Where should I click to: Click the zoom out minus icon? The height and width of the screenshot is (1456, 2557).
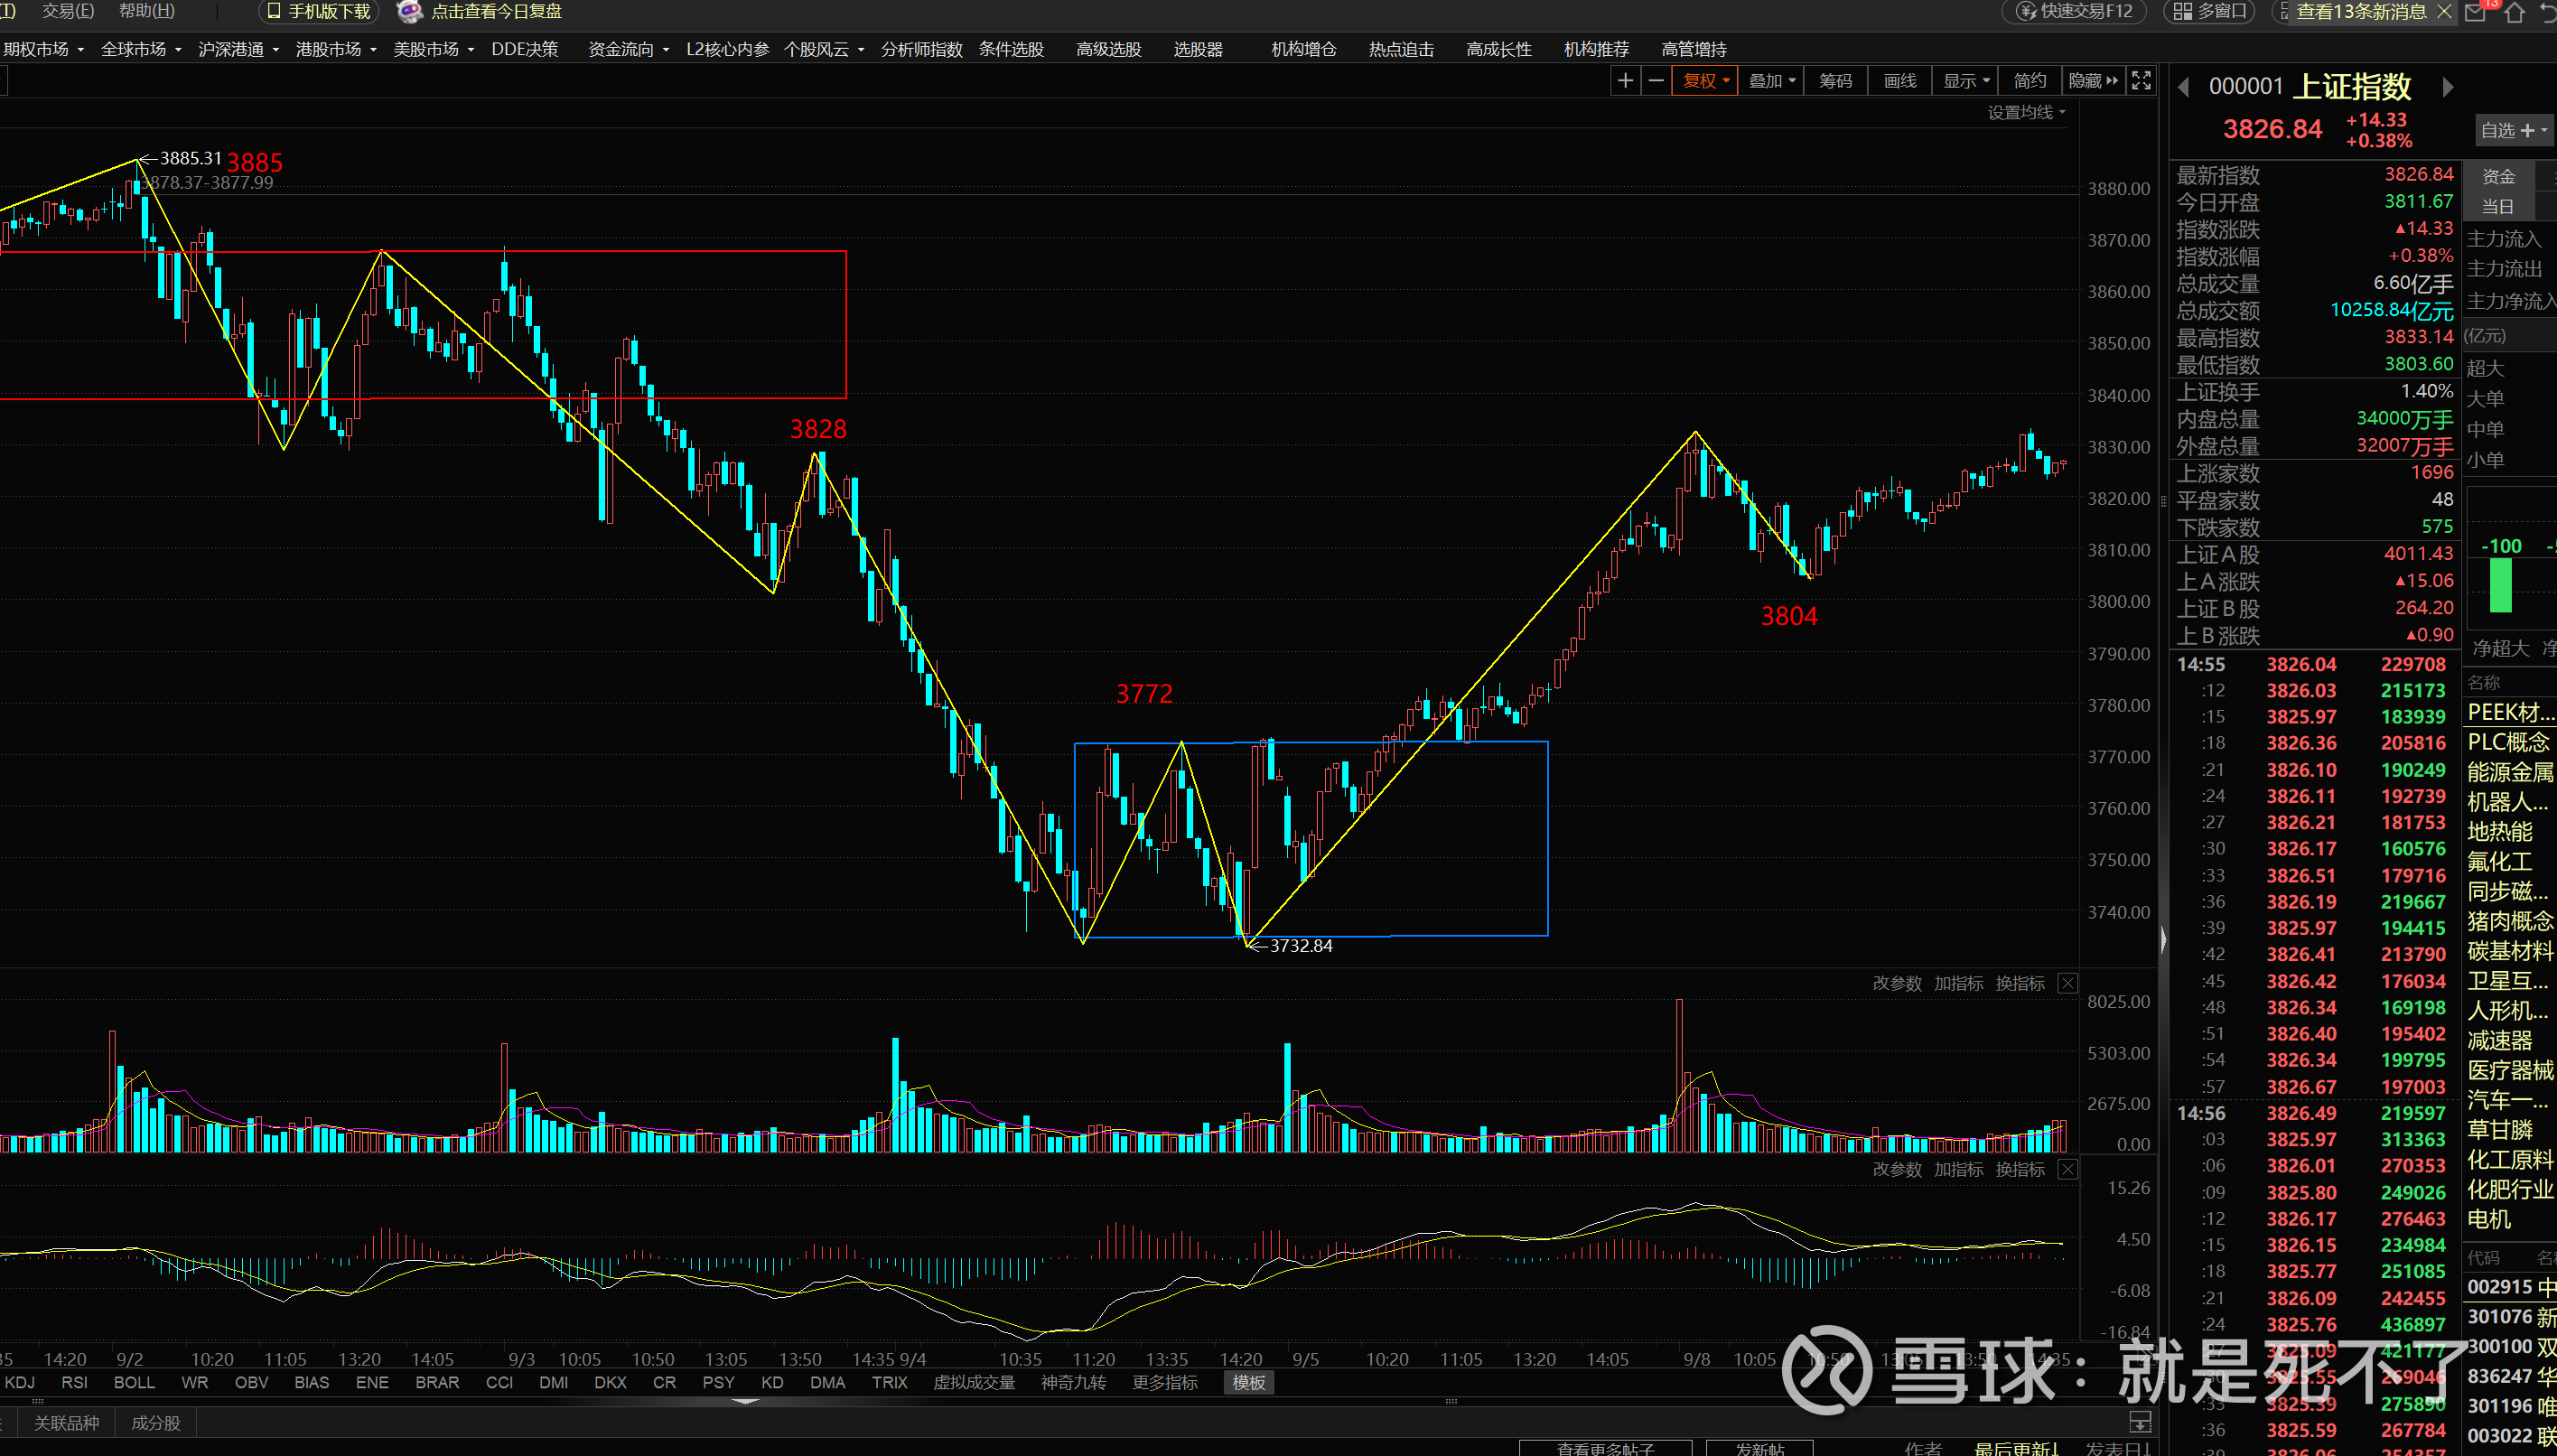(1656, 81)
